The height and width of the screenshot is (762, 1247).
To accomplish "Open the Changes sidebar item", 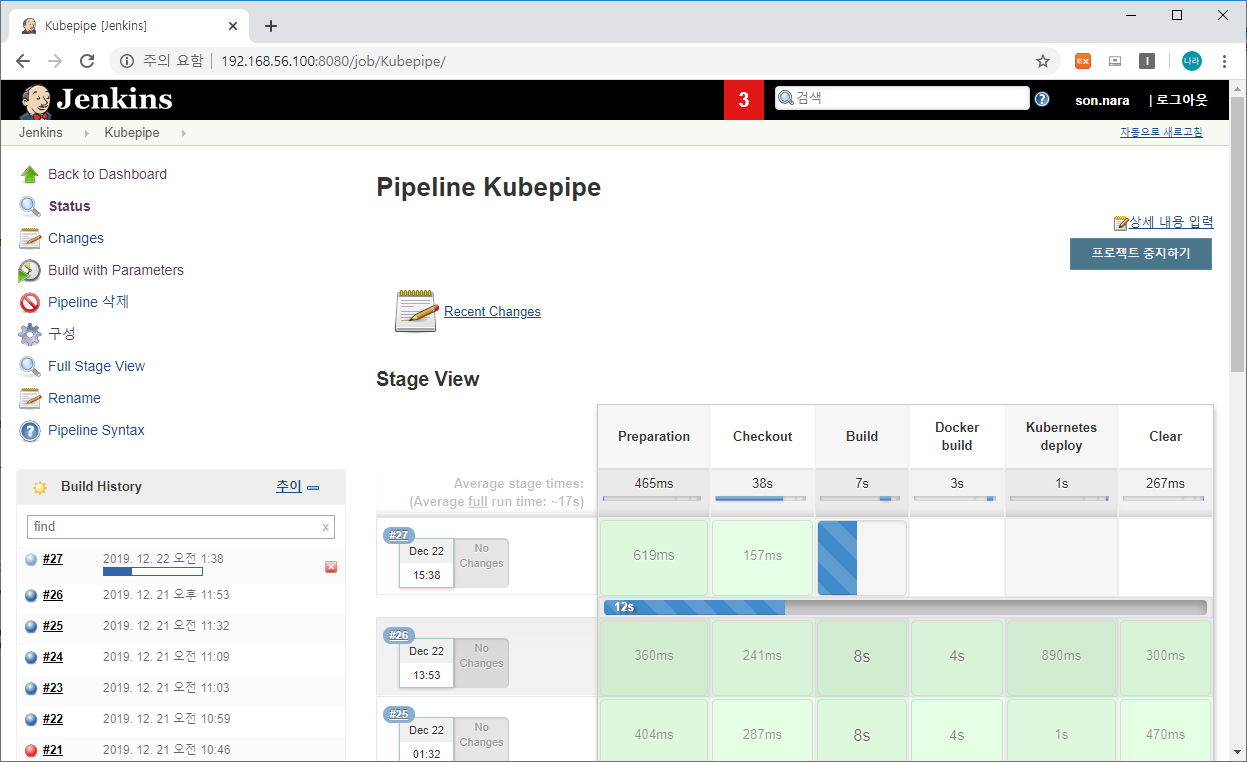I will pyautogui.click(x=76, y=238).
